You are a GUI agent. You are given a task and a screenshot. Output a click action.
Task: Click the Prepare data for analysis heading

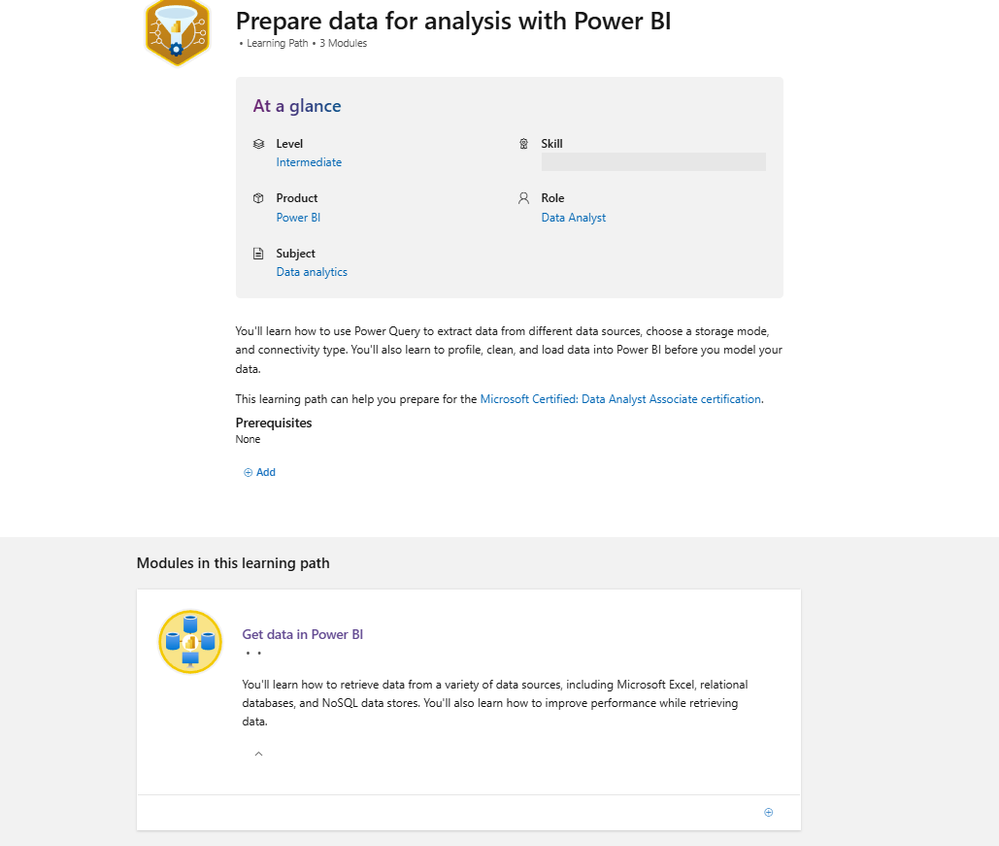[x=453, y=20]
